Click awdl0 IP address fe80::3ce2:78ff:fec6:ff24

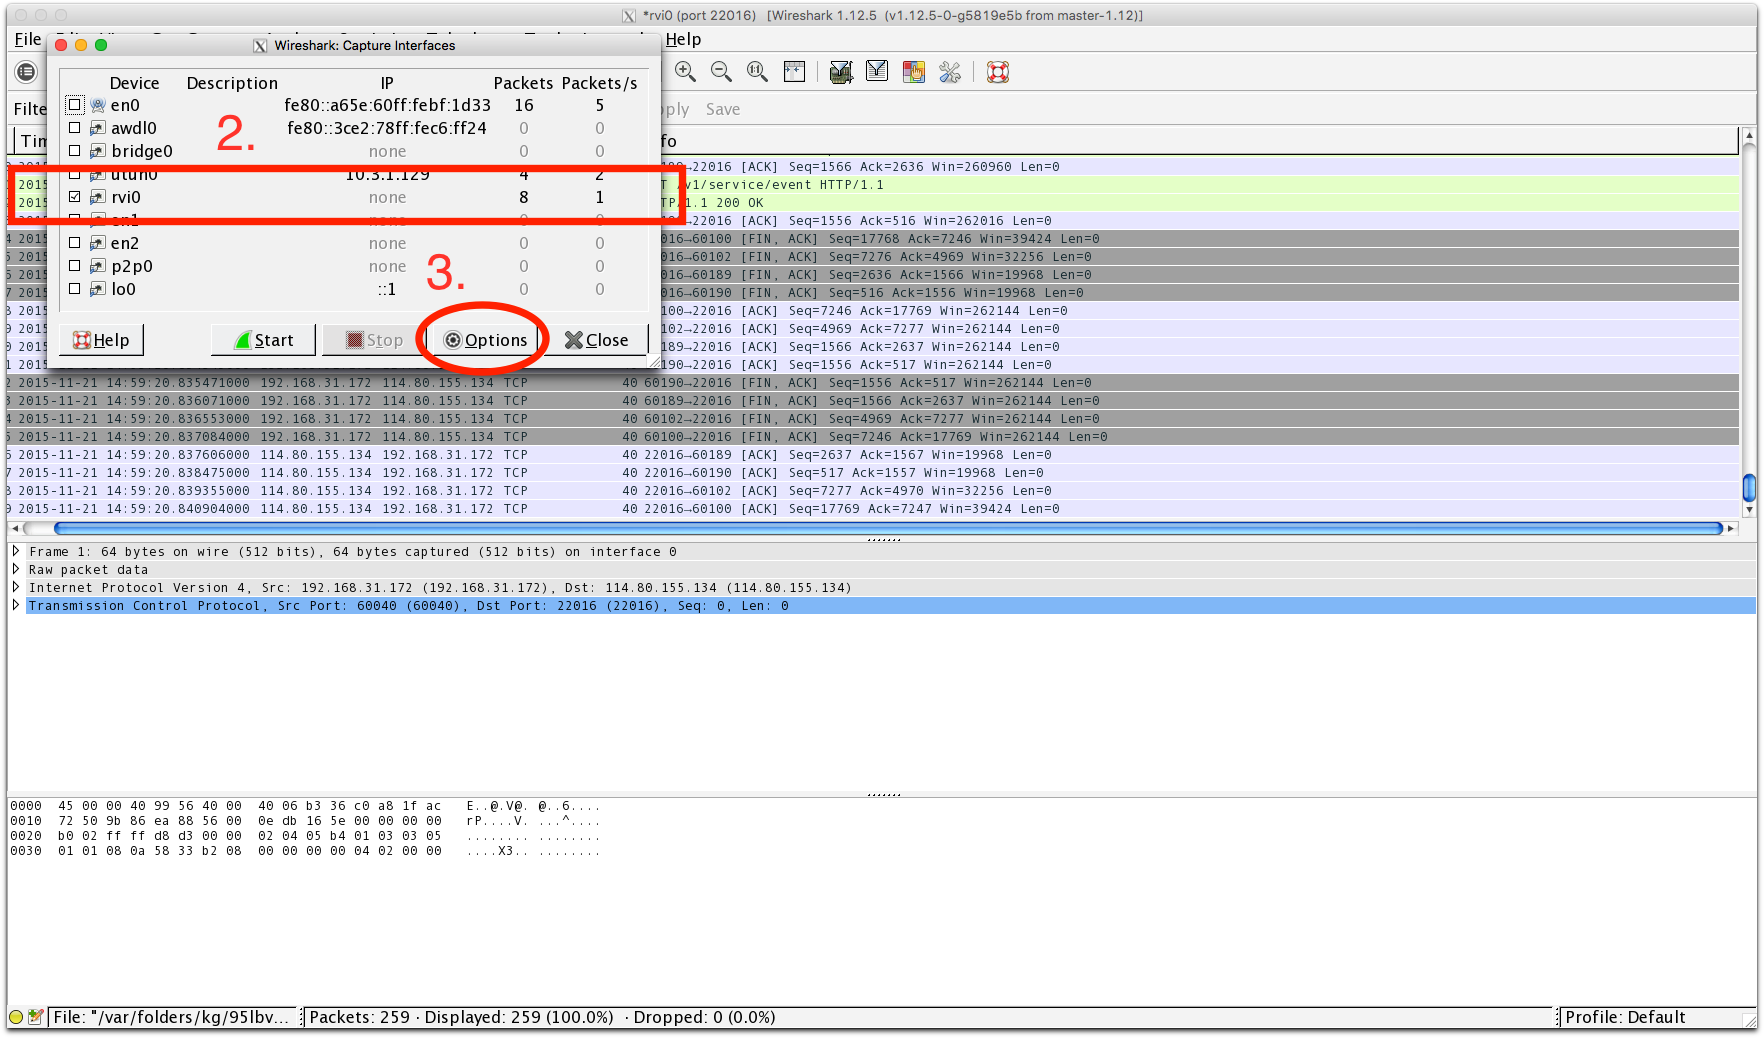coord(387,128)
